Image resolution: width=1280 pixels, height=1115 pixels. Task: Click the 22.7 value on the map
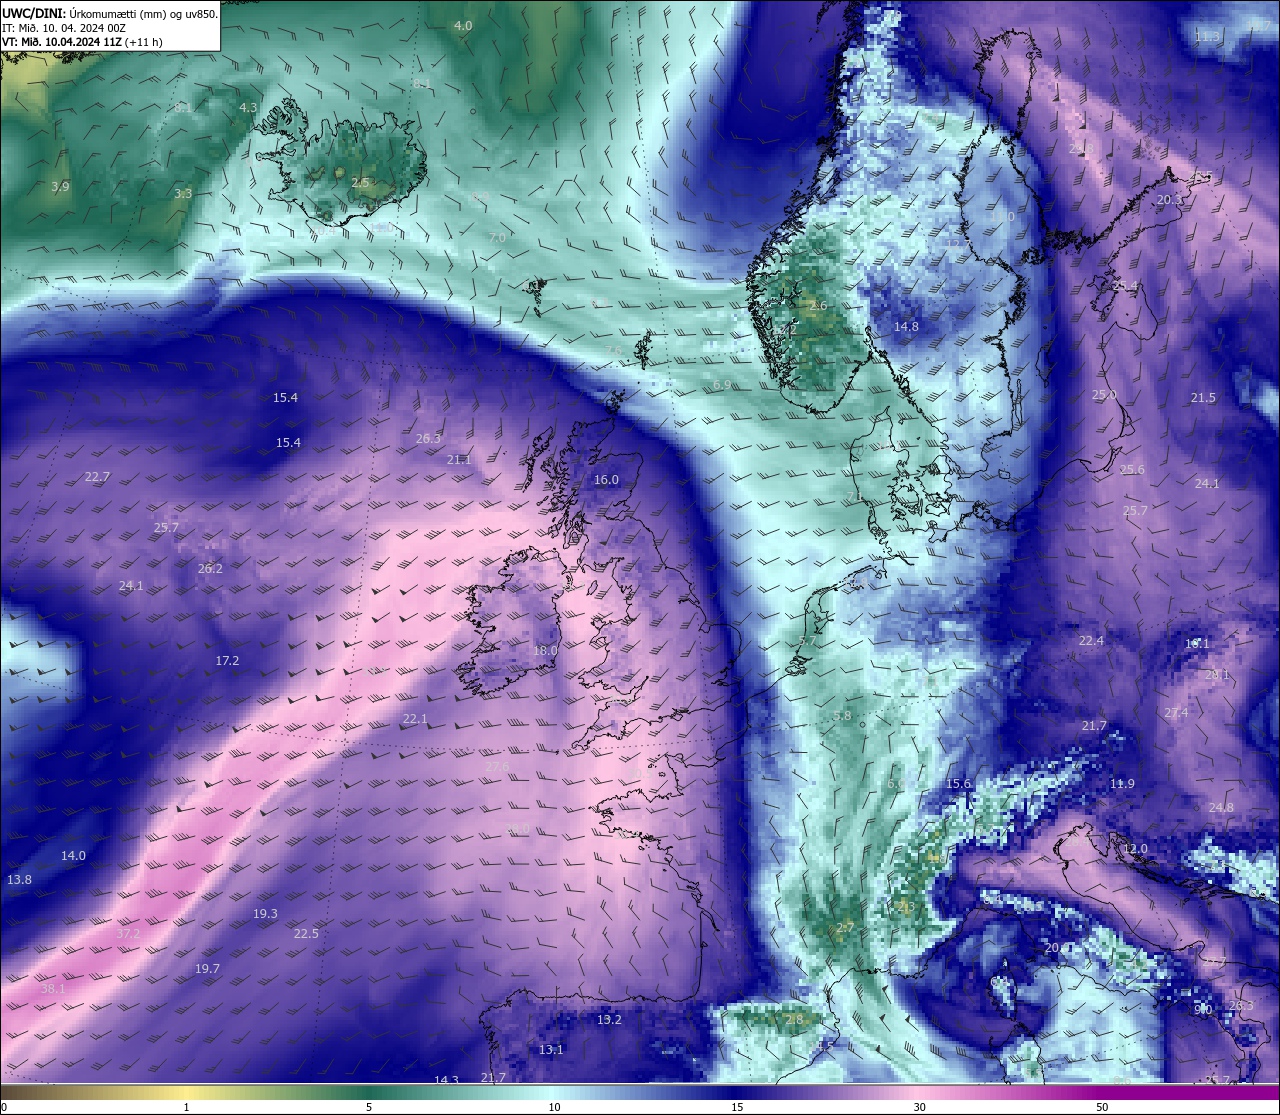tap(97, 477)
